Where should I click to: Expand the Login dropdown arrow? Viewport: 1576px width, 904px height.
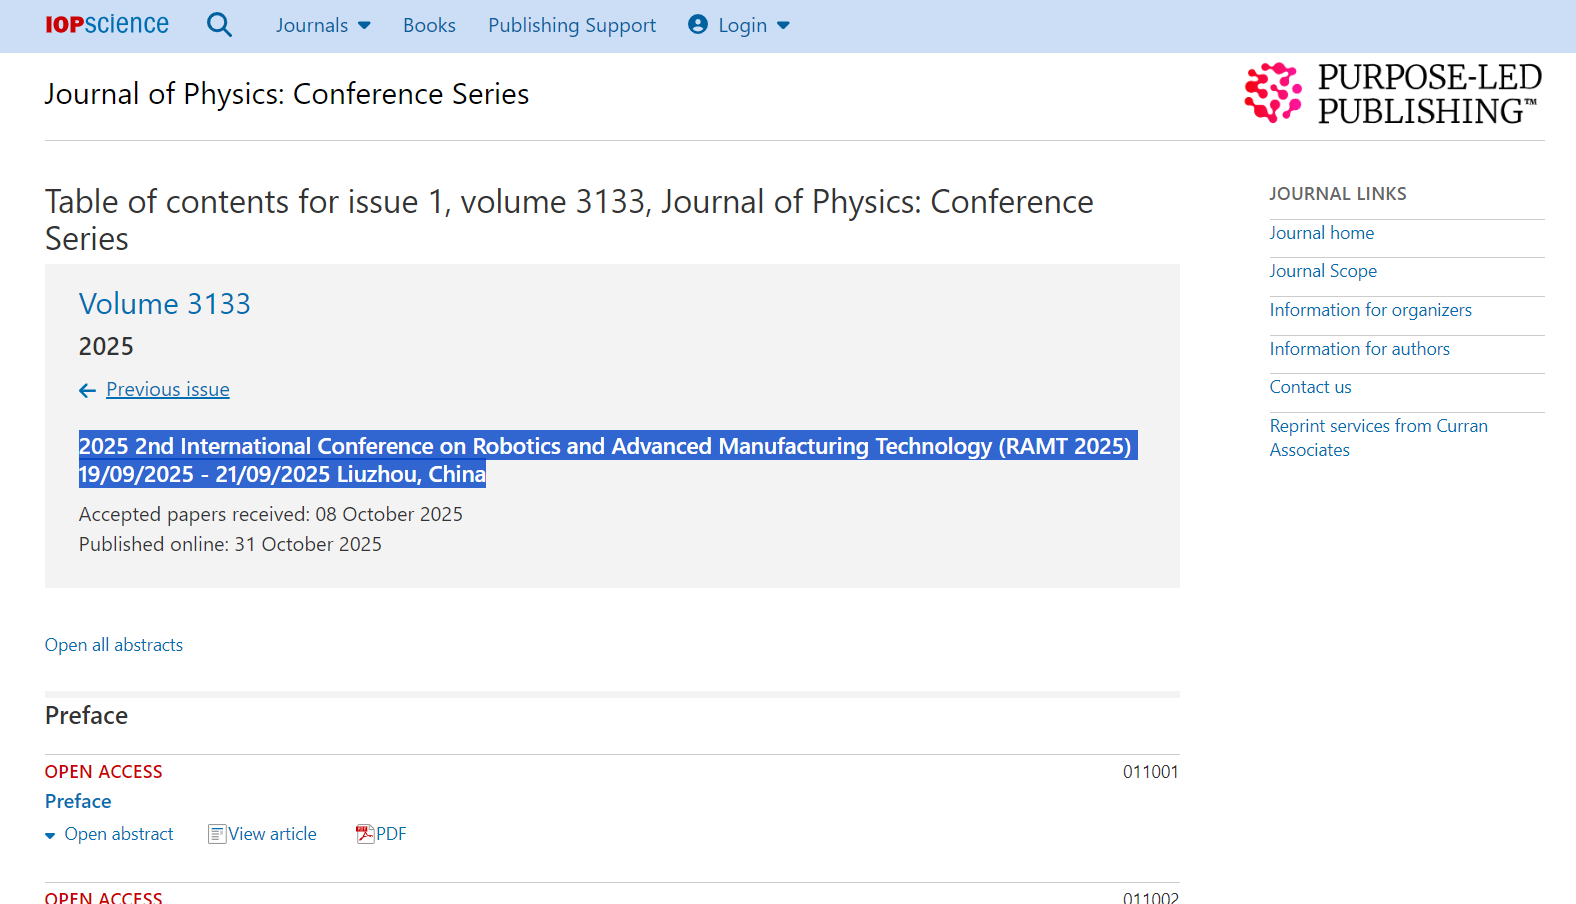(x=783, y=26)
